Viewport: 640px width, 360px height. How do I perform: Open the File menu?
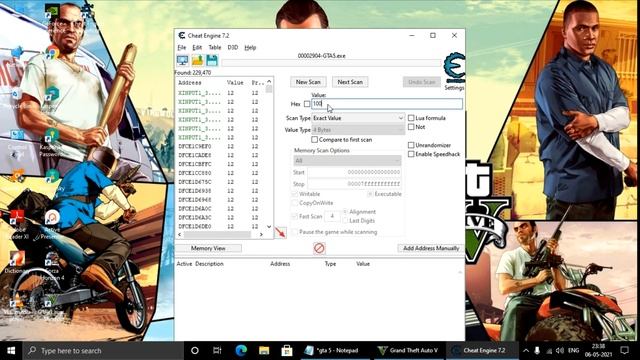(x=182, y=47)
